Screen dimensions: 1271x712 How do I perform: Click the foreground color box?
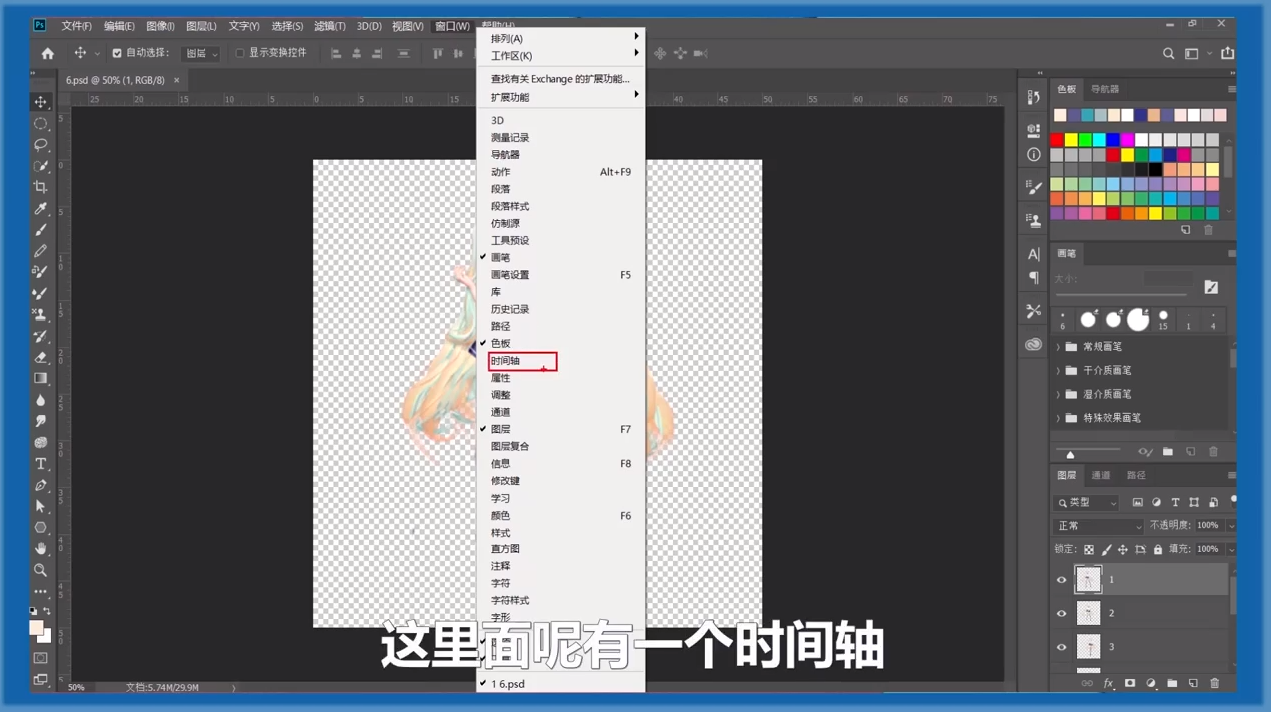(x=37, y=629)
